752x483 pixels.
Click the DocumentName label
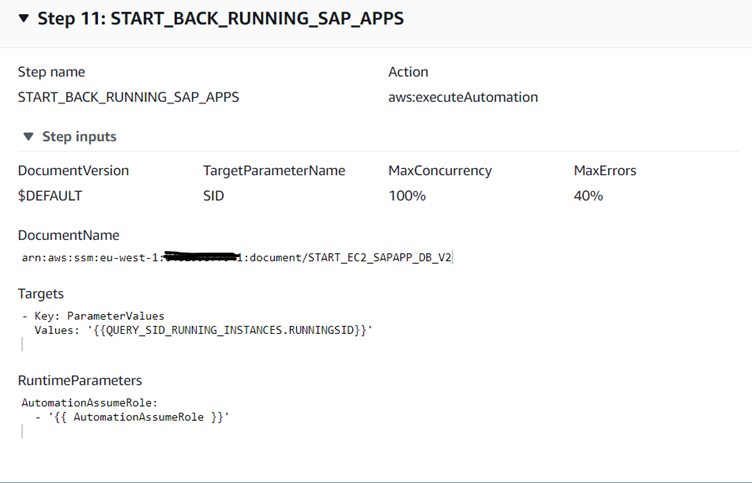coord(69,236)
